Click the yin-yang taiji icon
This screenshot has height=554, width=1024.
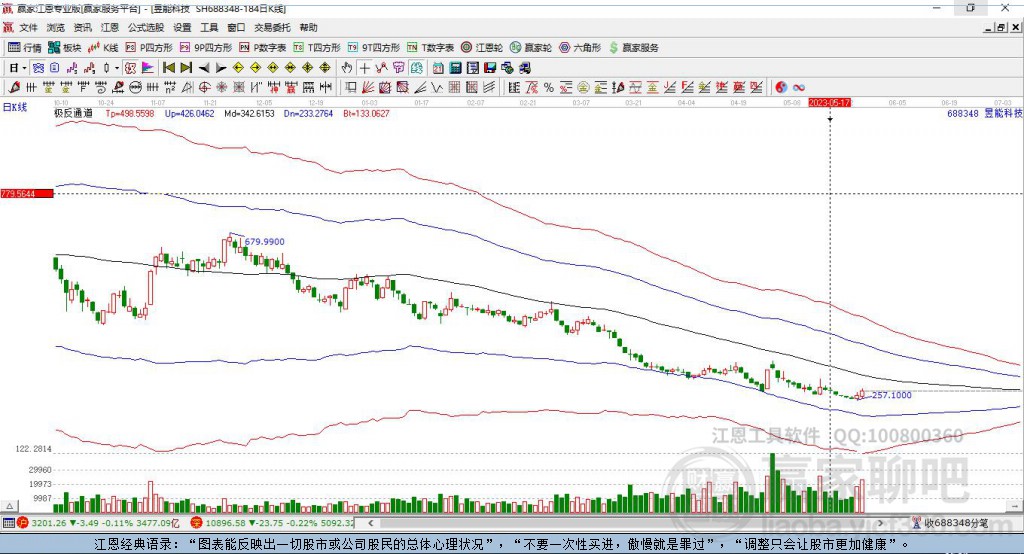[781, 87]
